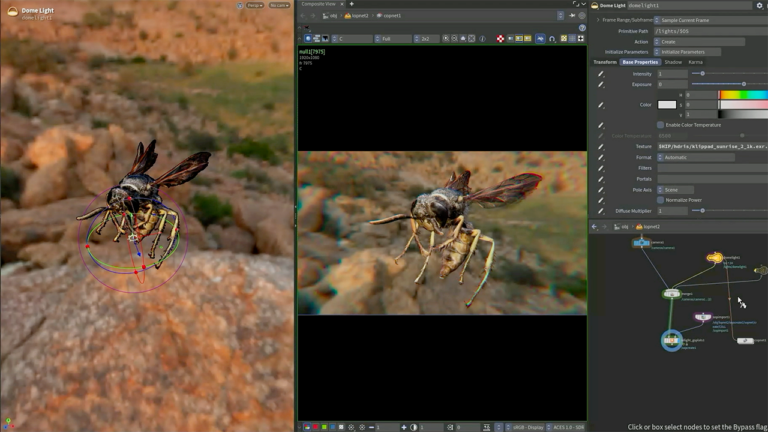This screenshot has width=768, height=432.
Task: Click the Primitive Path field /lights/$OS
Action: (711, 31)
